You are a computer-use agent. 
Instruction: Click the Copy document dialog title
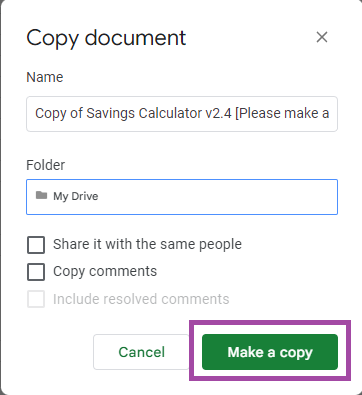106,39
